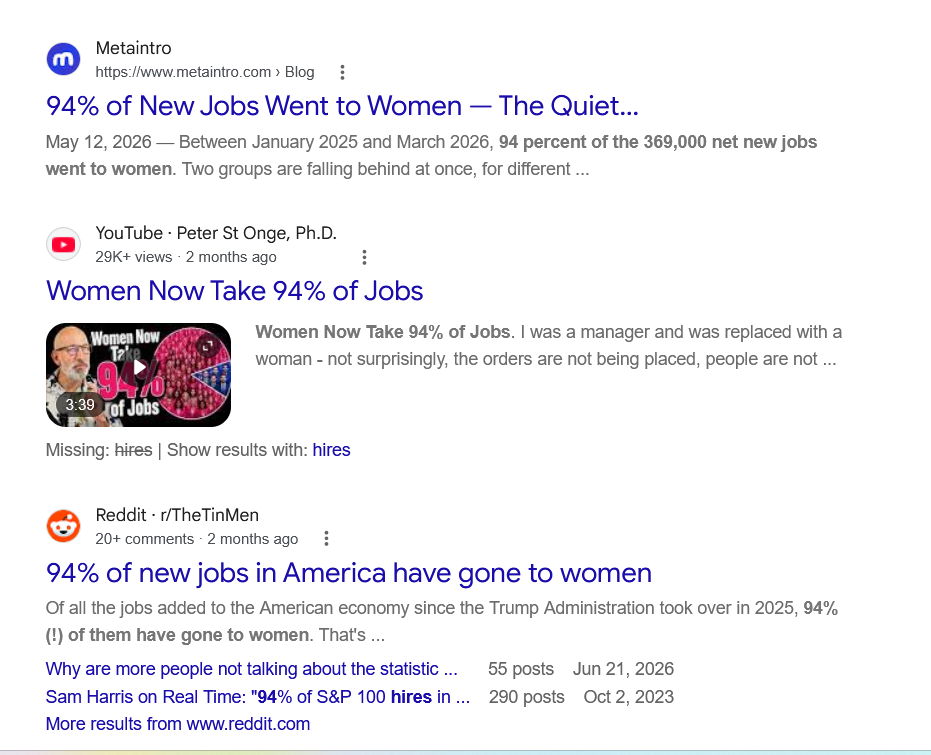Click the 'YouTube · Peter St Onge, Ph.D.' source label
The height and width of the screenshot is (755, 931).
pos(216,233)
